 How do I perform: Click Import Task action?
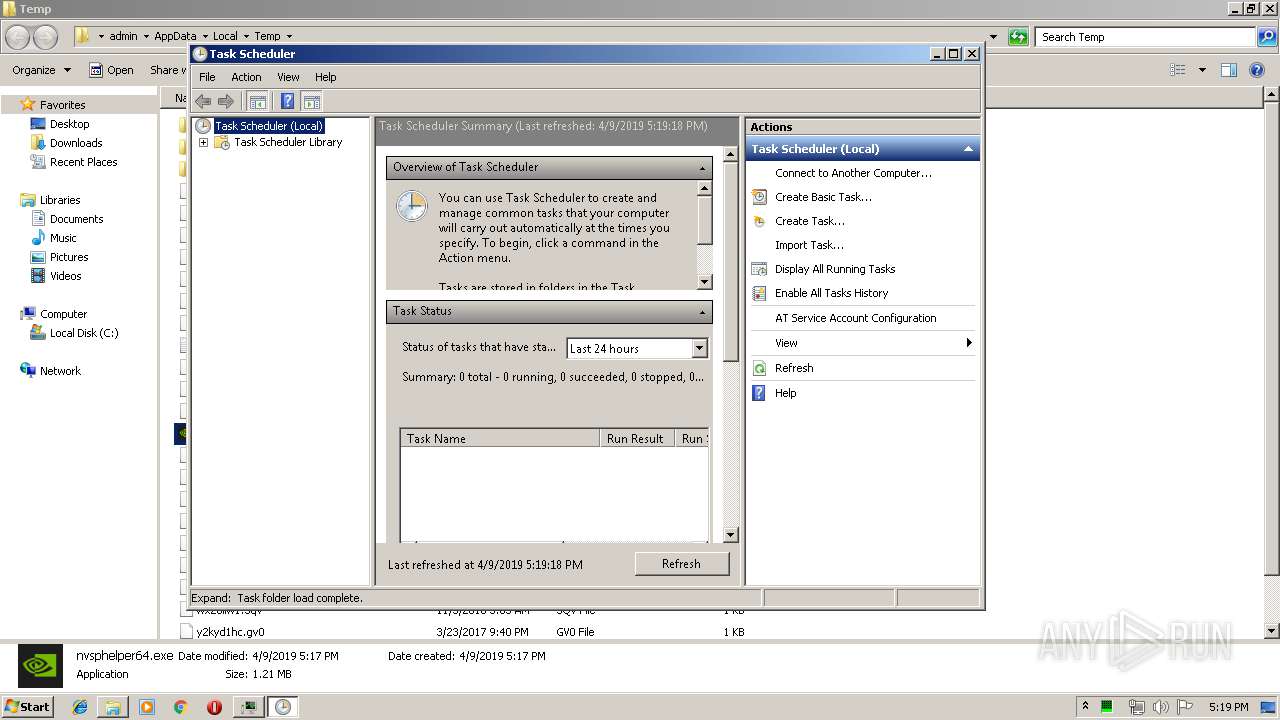[809, 245]
